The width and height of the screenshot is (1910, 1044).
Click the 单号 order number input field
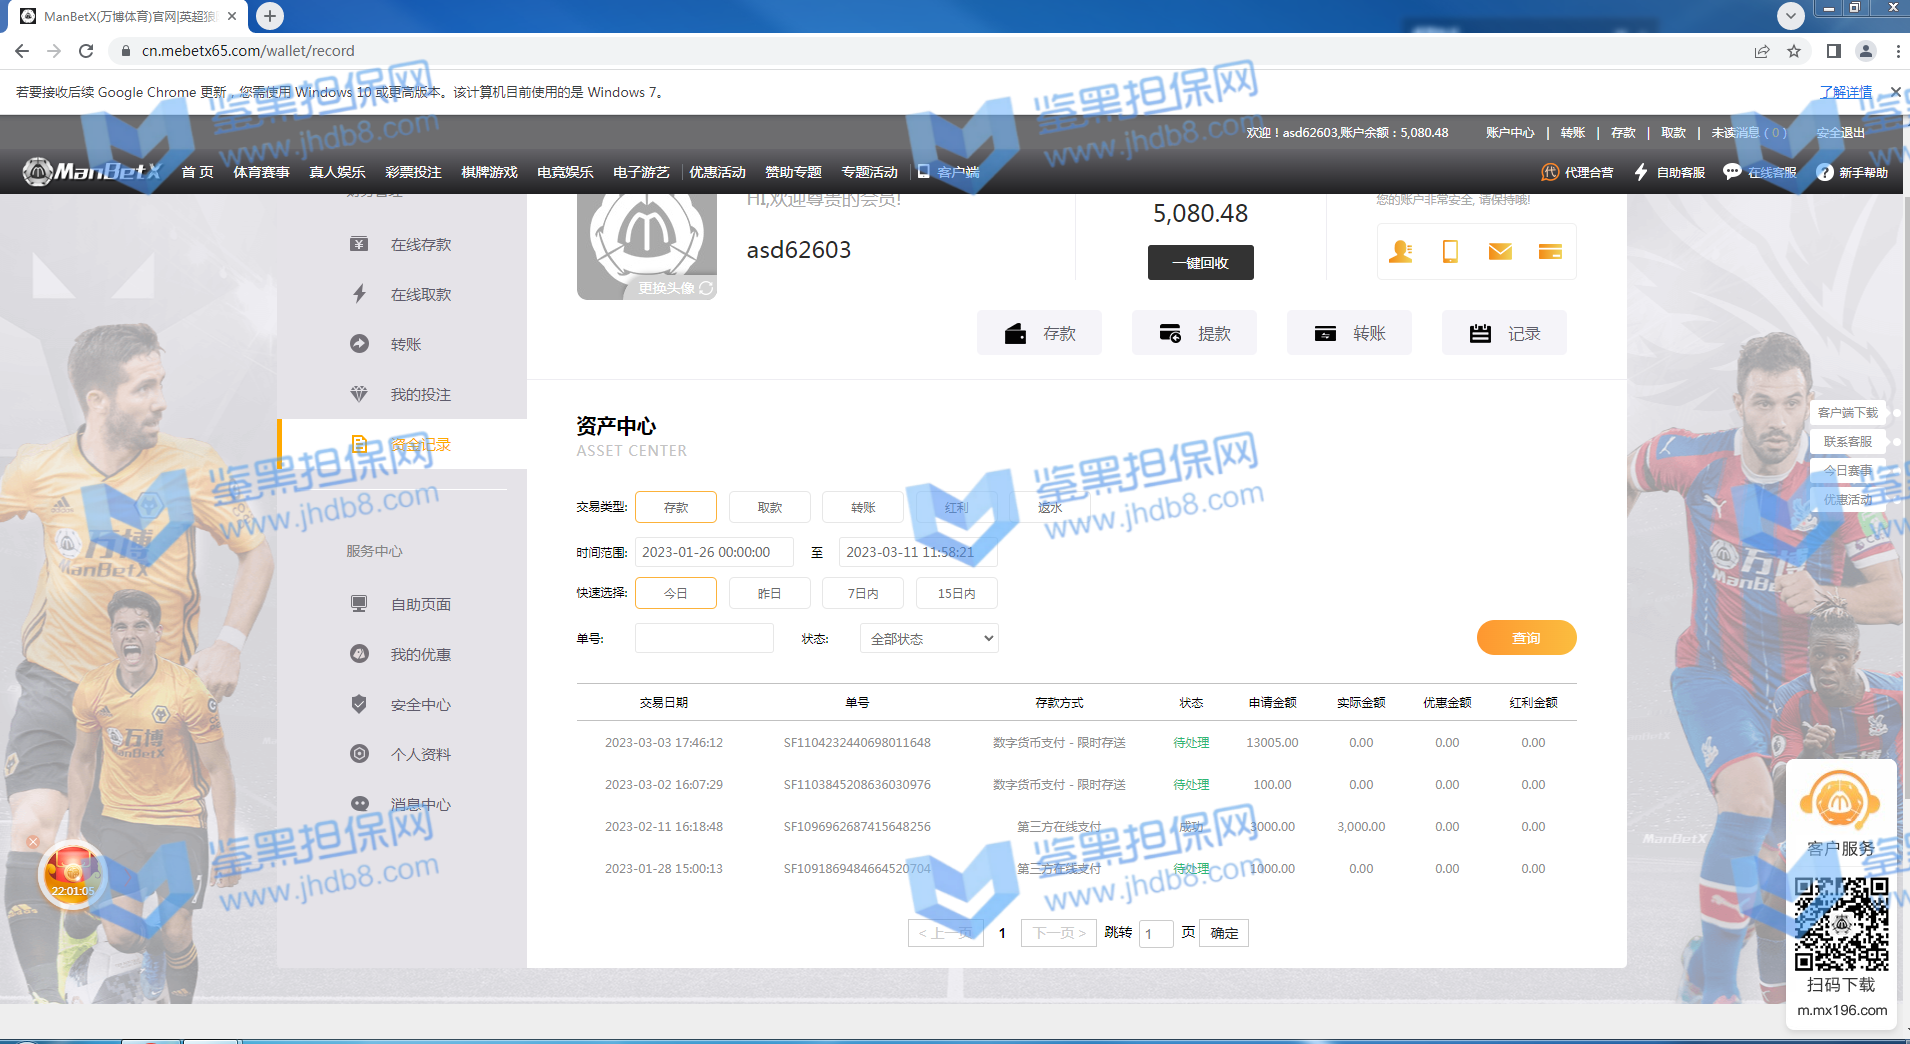pos(704,639)
